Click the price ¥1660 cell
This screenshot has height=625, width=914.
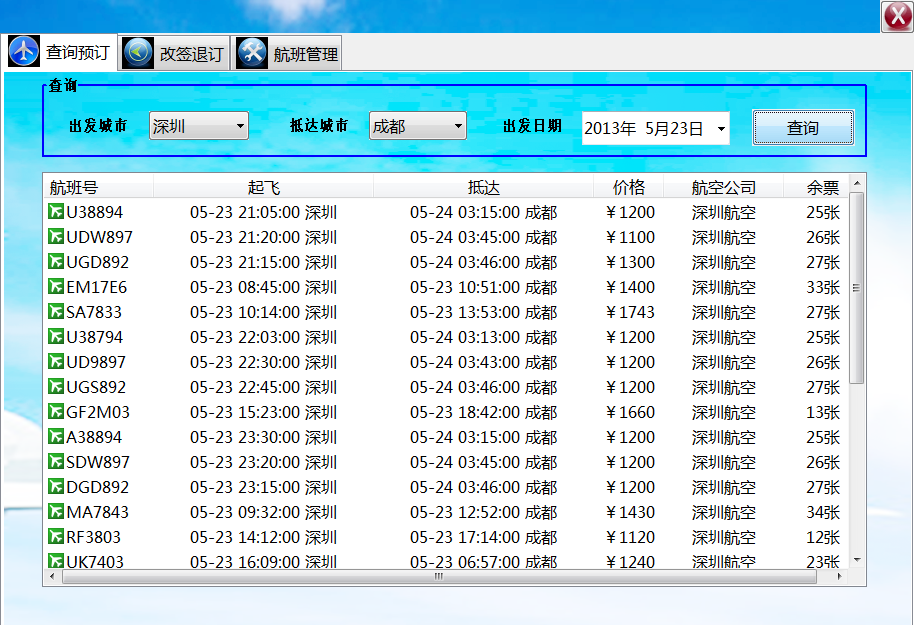pyautogui.click(x=630, y=412)
